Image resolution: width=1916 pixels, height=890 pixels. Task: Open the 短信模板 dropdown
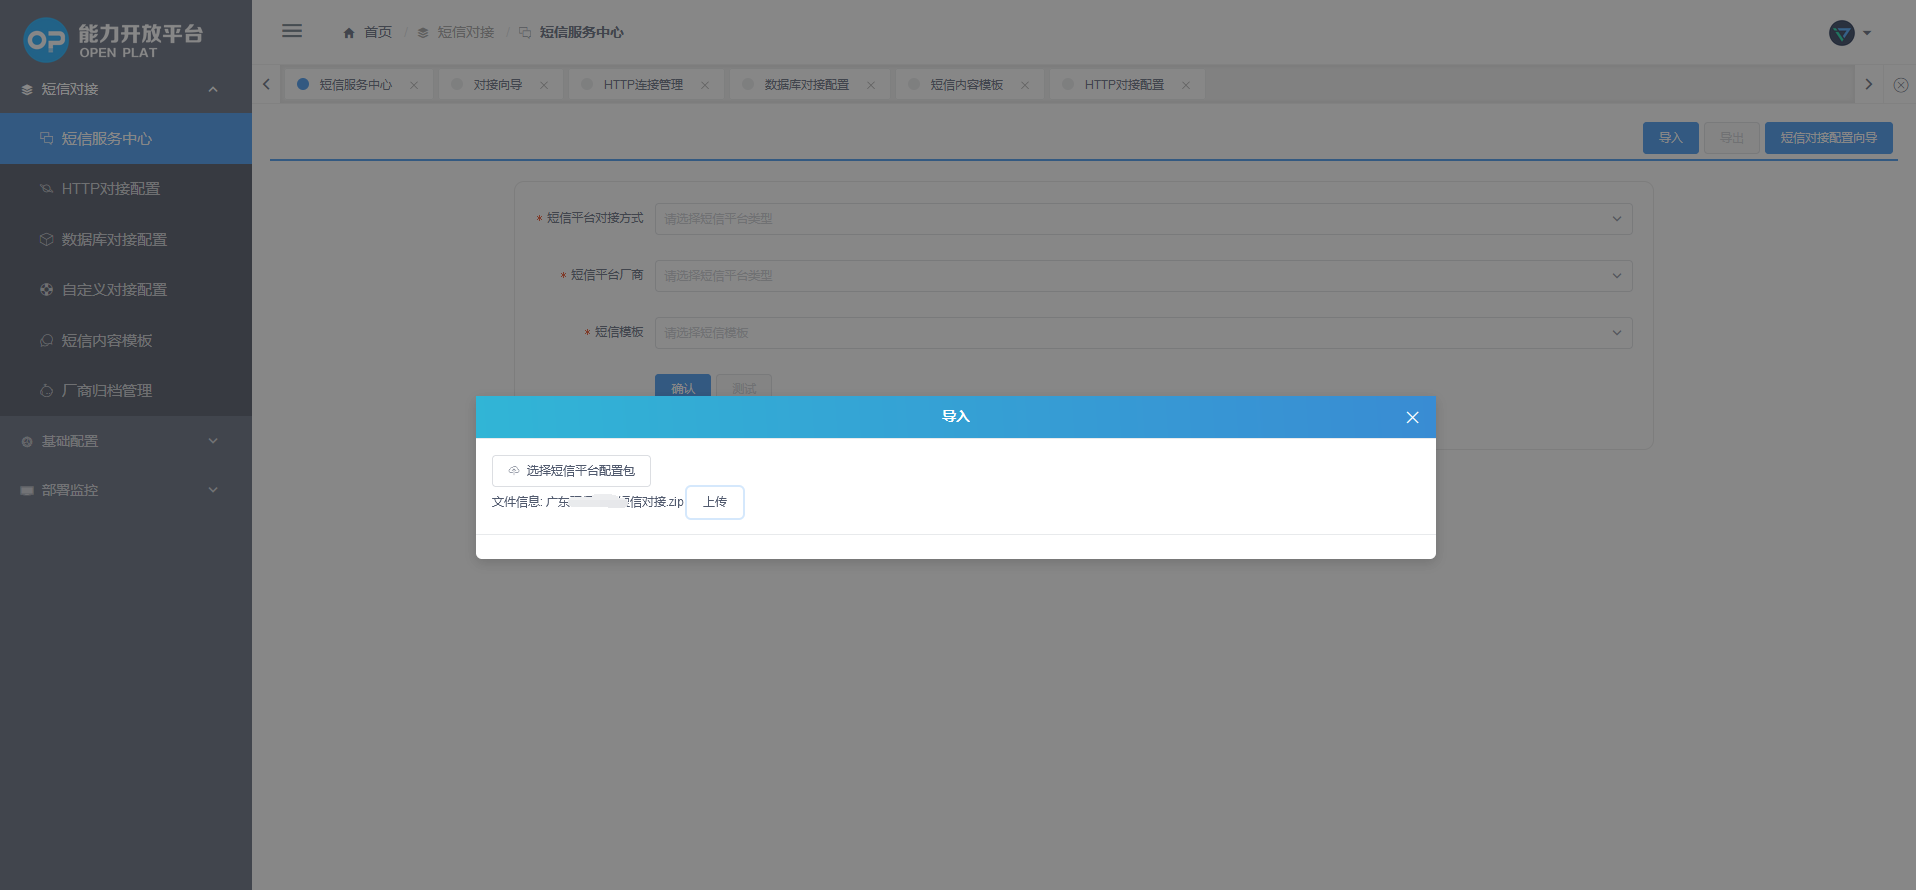coord(1143,333)
